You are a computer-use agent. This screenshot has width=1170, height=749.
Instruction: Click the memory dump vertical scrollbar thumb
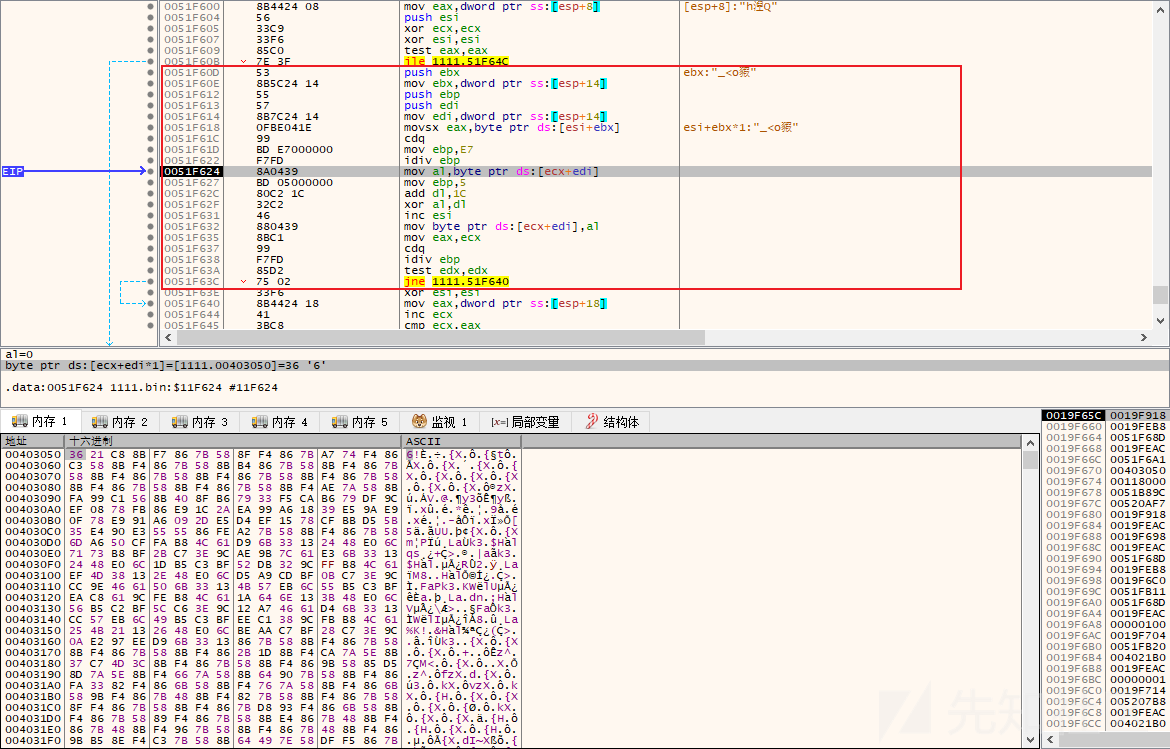1030,460
